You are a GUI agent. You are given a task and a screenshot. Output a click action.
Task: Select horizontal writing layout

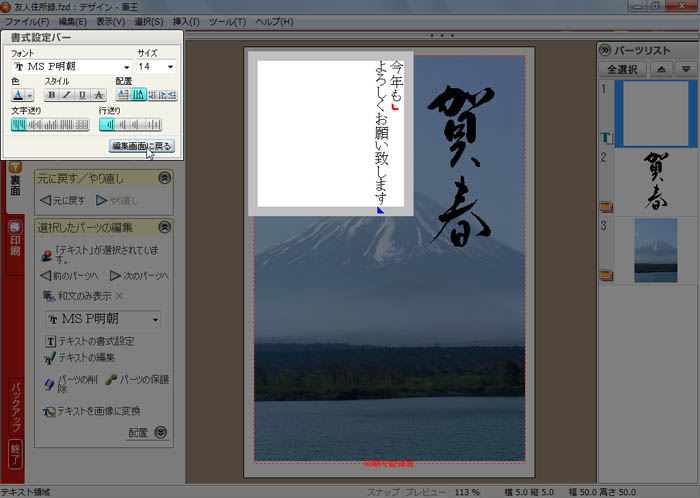pos(124,95)
